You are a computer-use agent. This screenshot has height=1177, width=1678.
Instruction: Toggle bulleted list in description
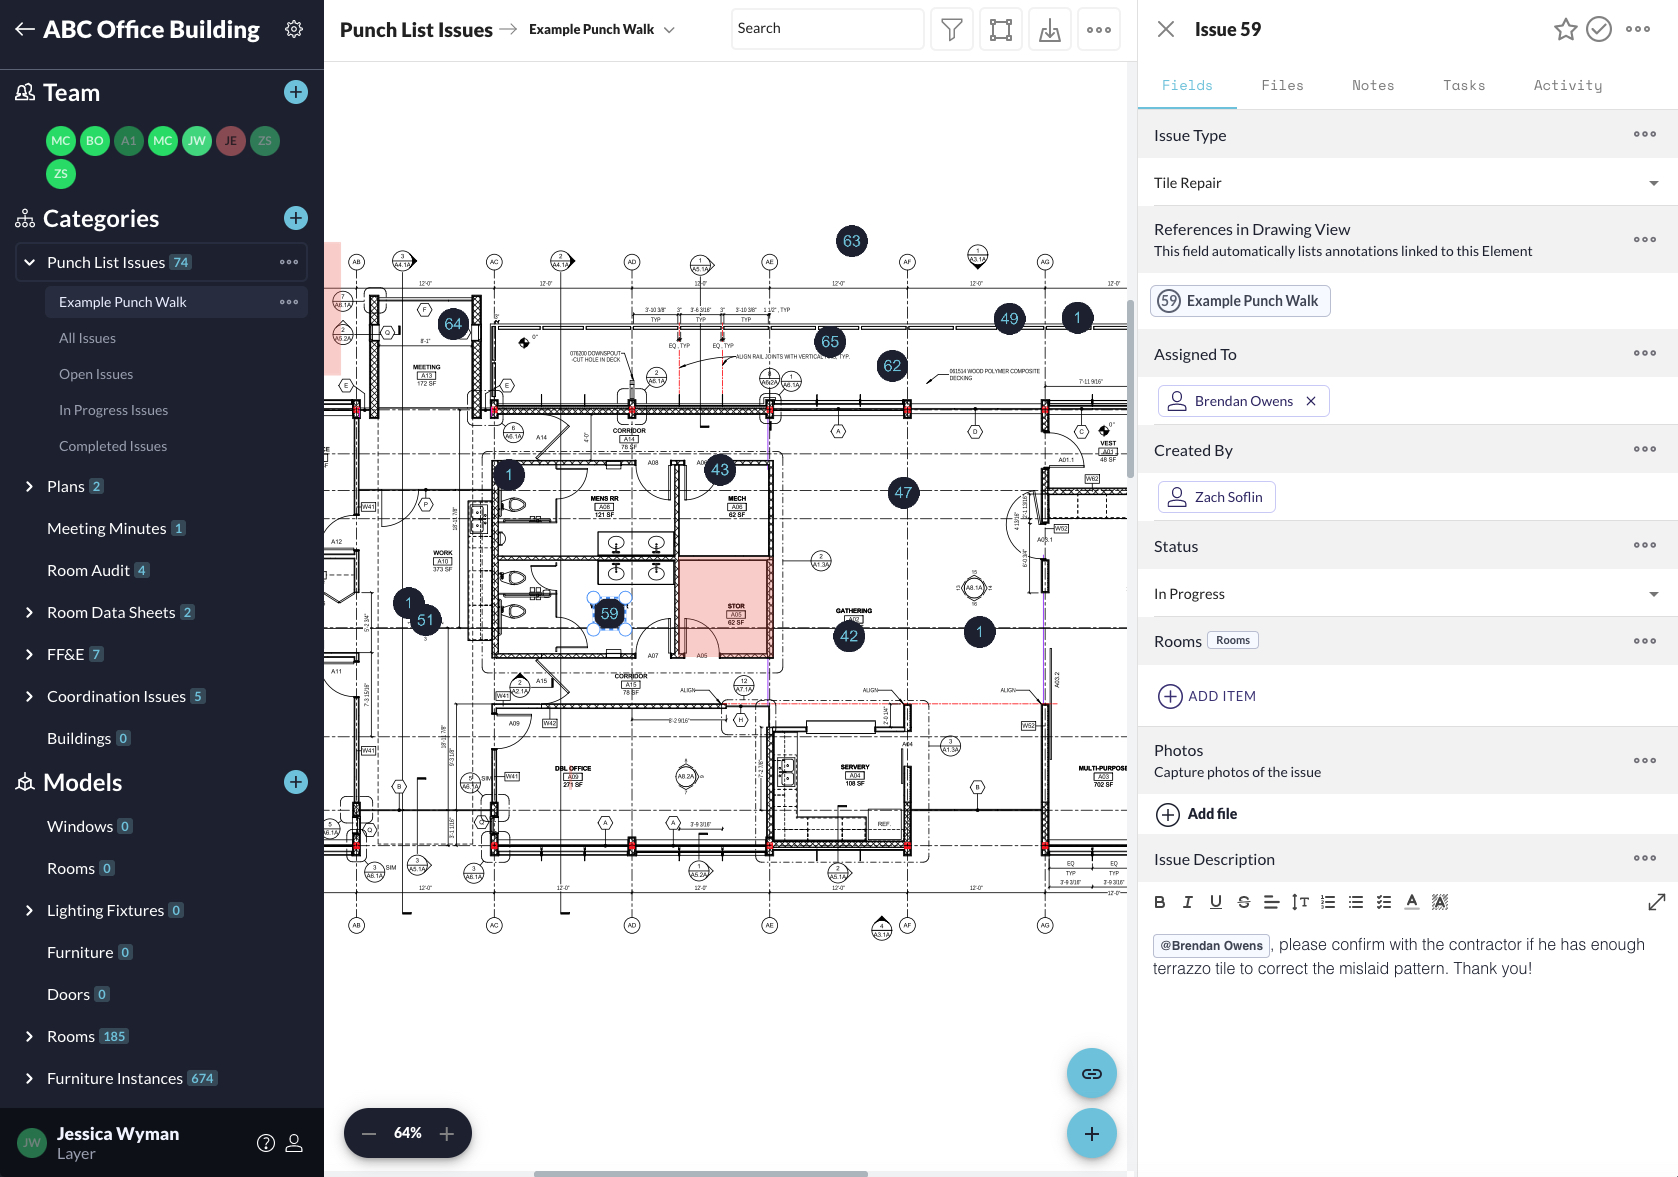(1356, 902)
